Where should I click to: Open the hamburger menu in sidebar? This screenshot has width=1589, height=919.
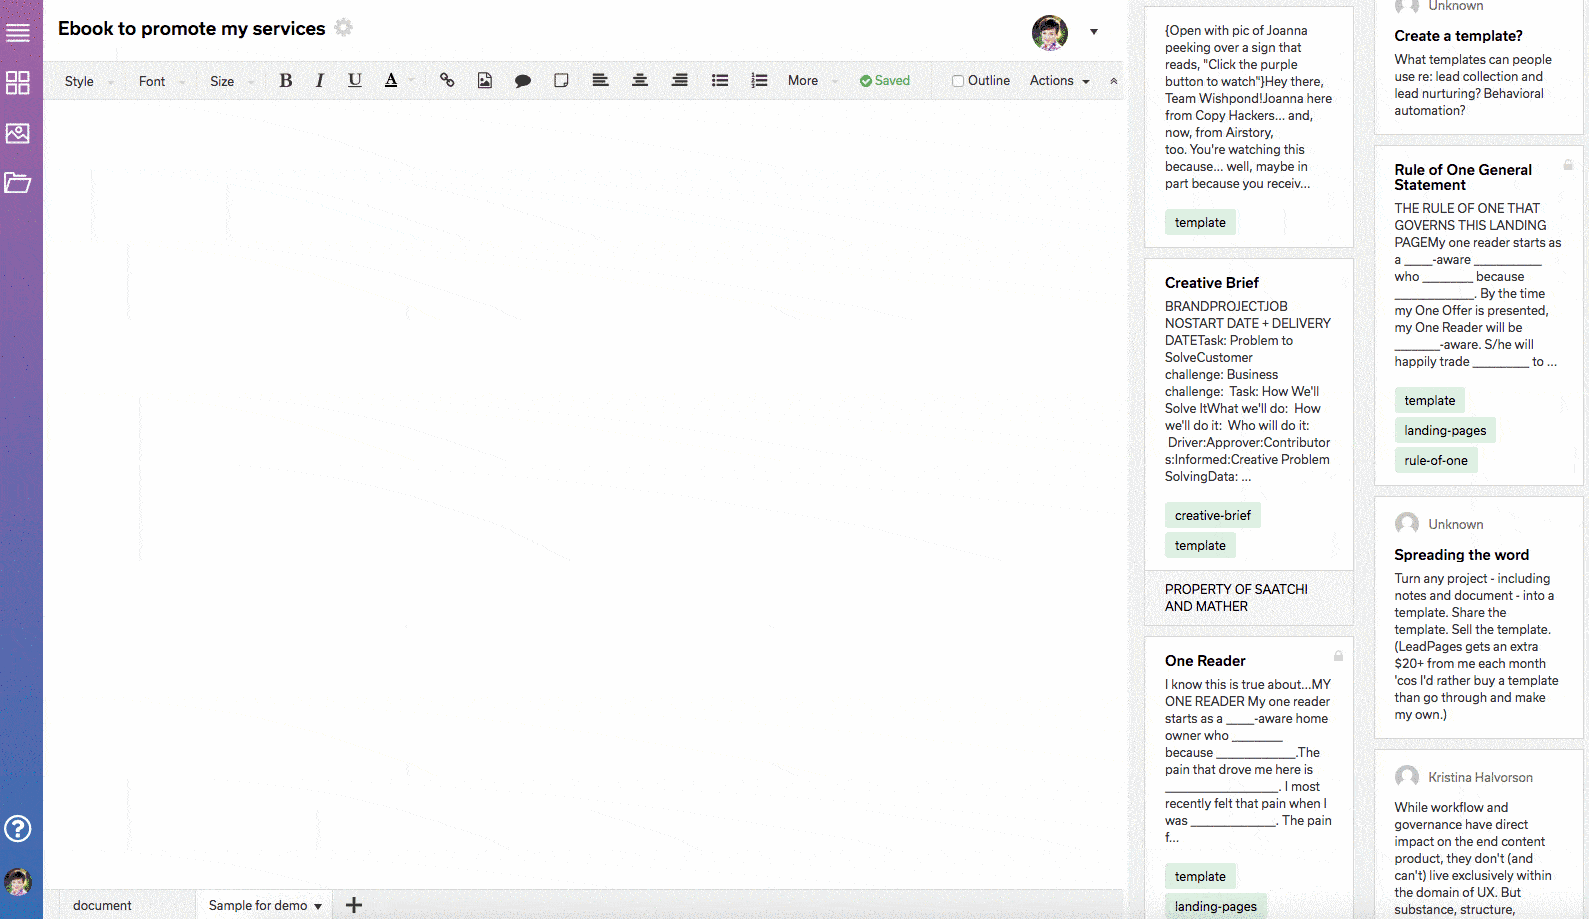click(18, 33)
